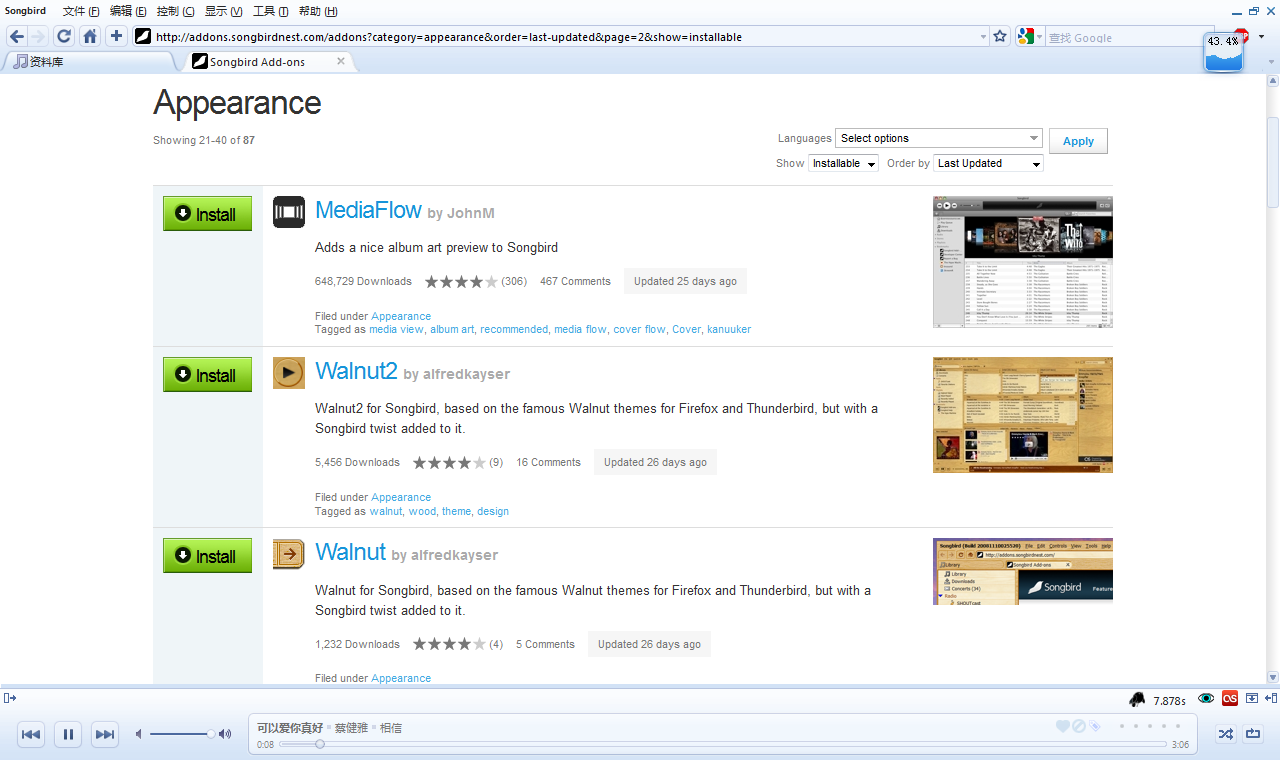Skip to the next track
The width and height of the screenshot is (1280, 760).
coord(105,734)
